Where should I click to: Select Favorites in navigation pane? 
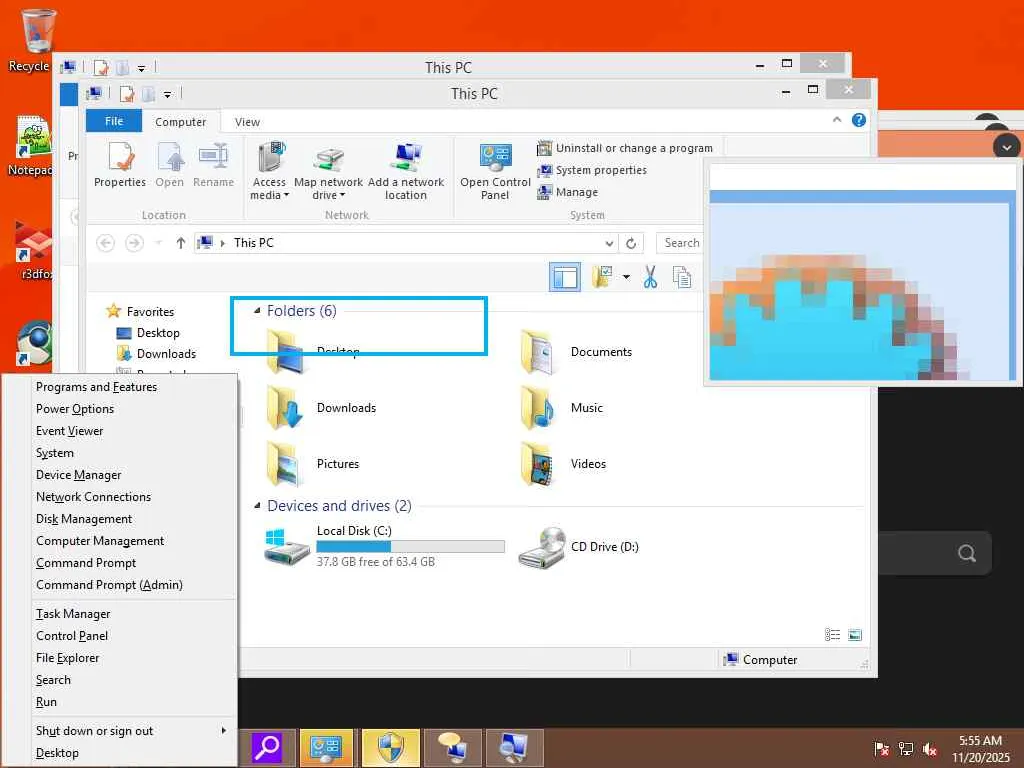click(x=150, y=312)
